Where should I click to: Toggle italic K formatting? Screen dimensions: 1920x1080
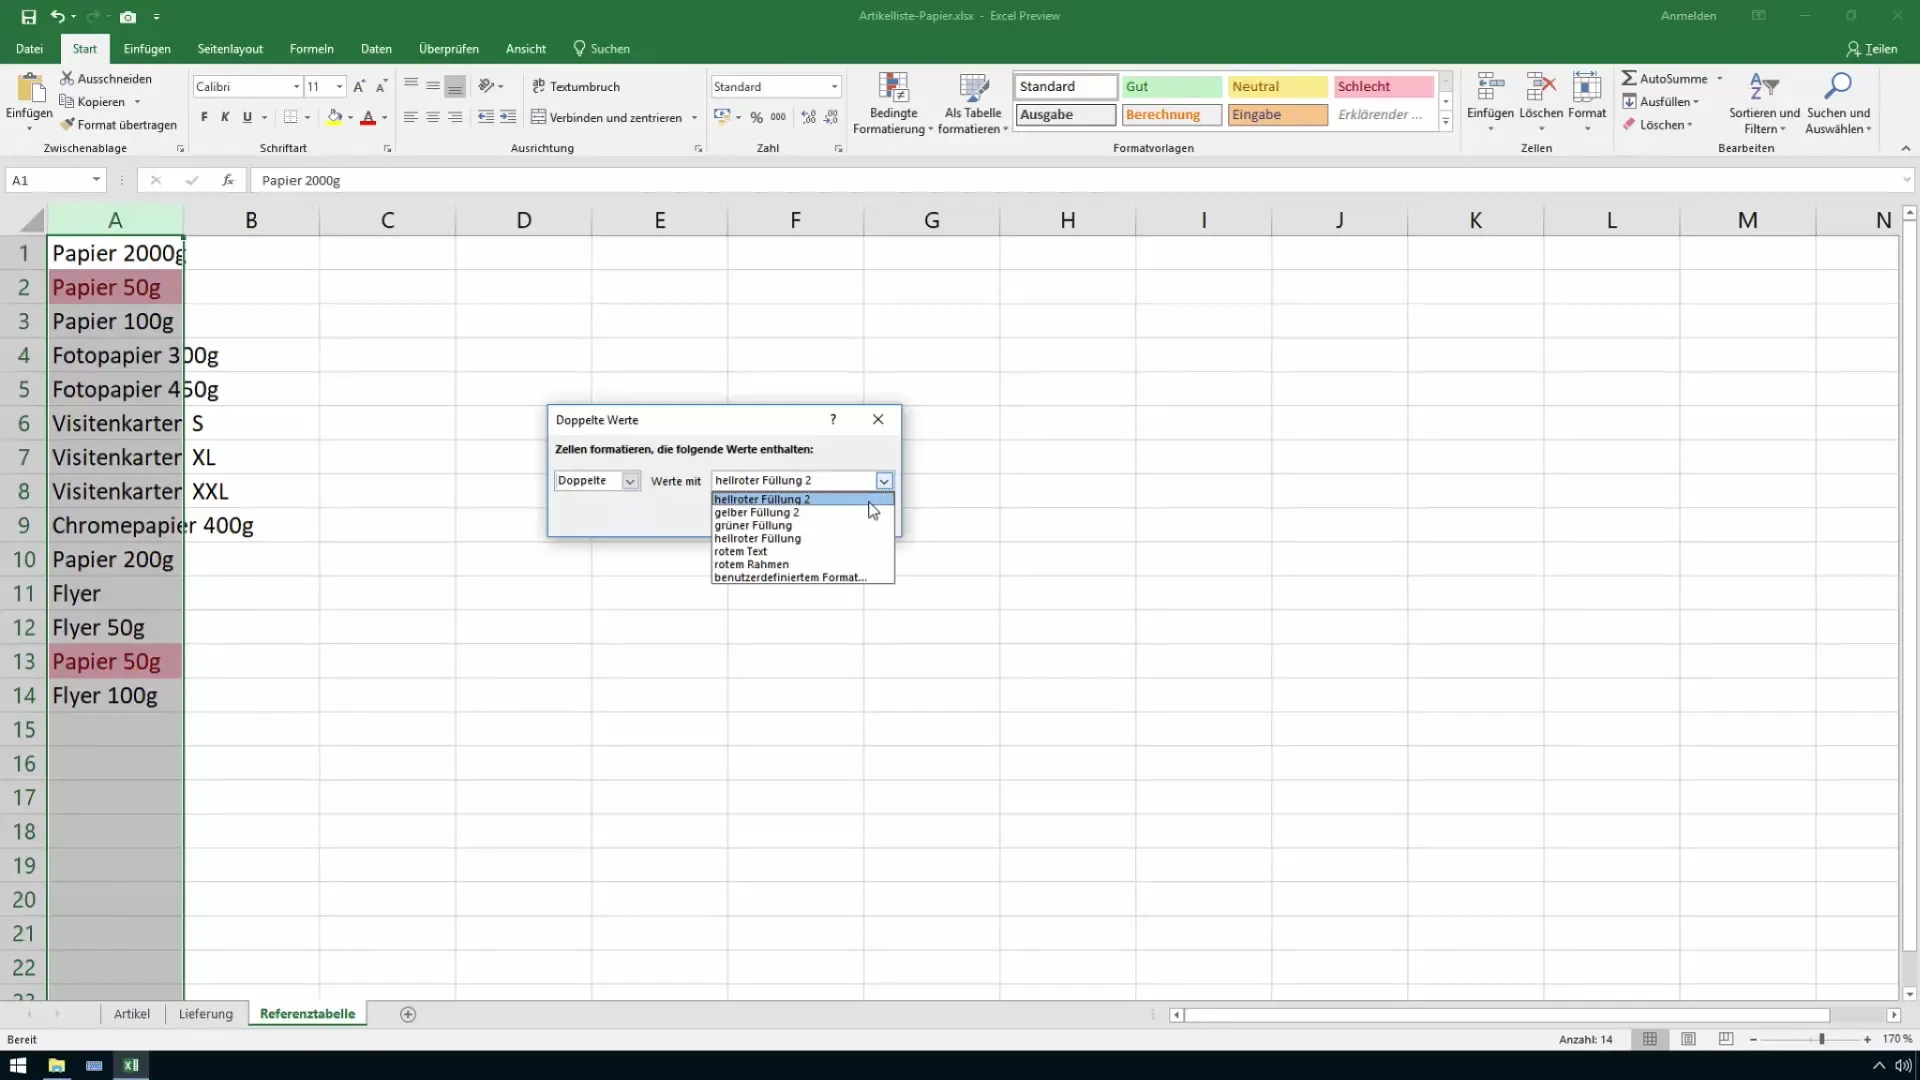click(225, 117)
